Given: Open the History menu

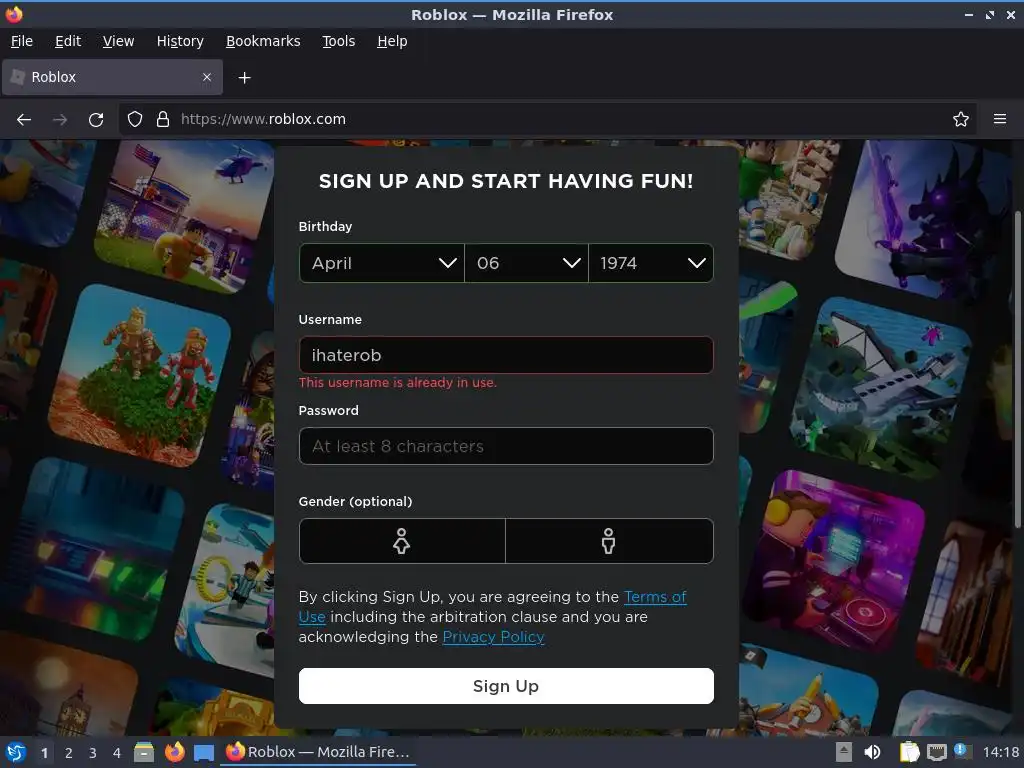Looking at the screenshot, I should tap(180, 41).
